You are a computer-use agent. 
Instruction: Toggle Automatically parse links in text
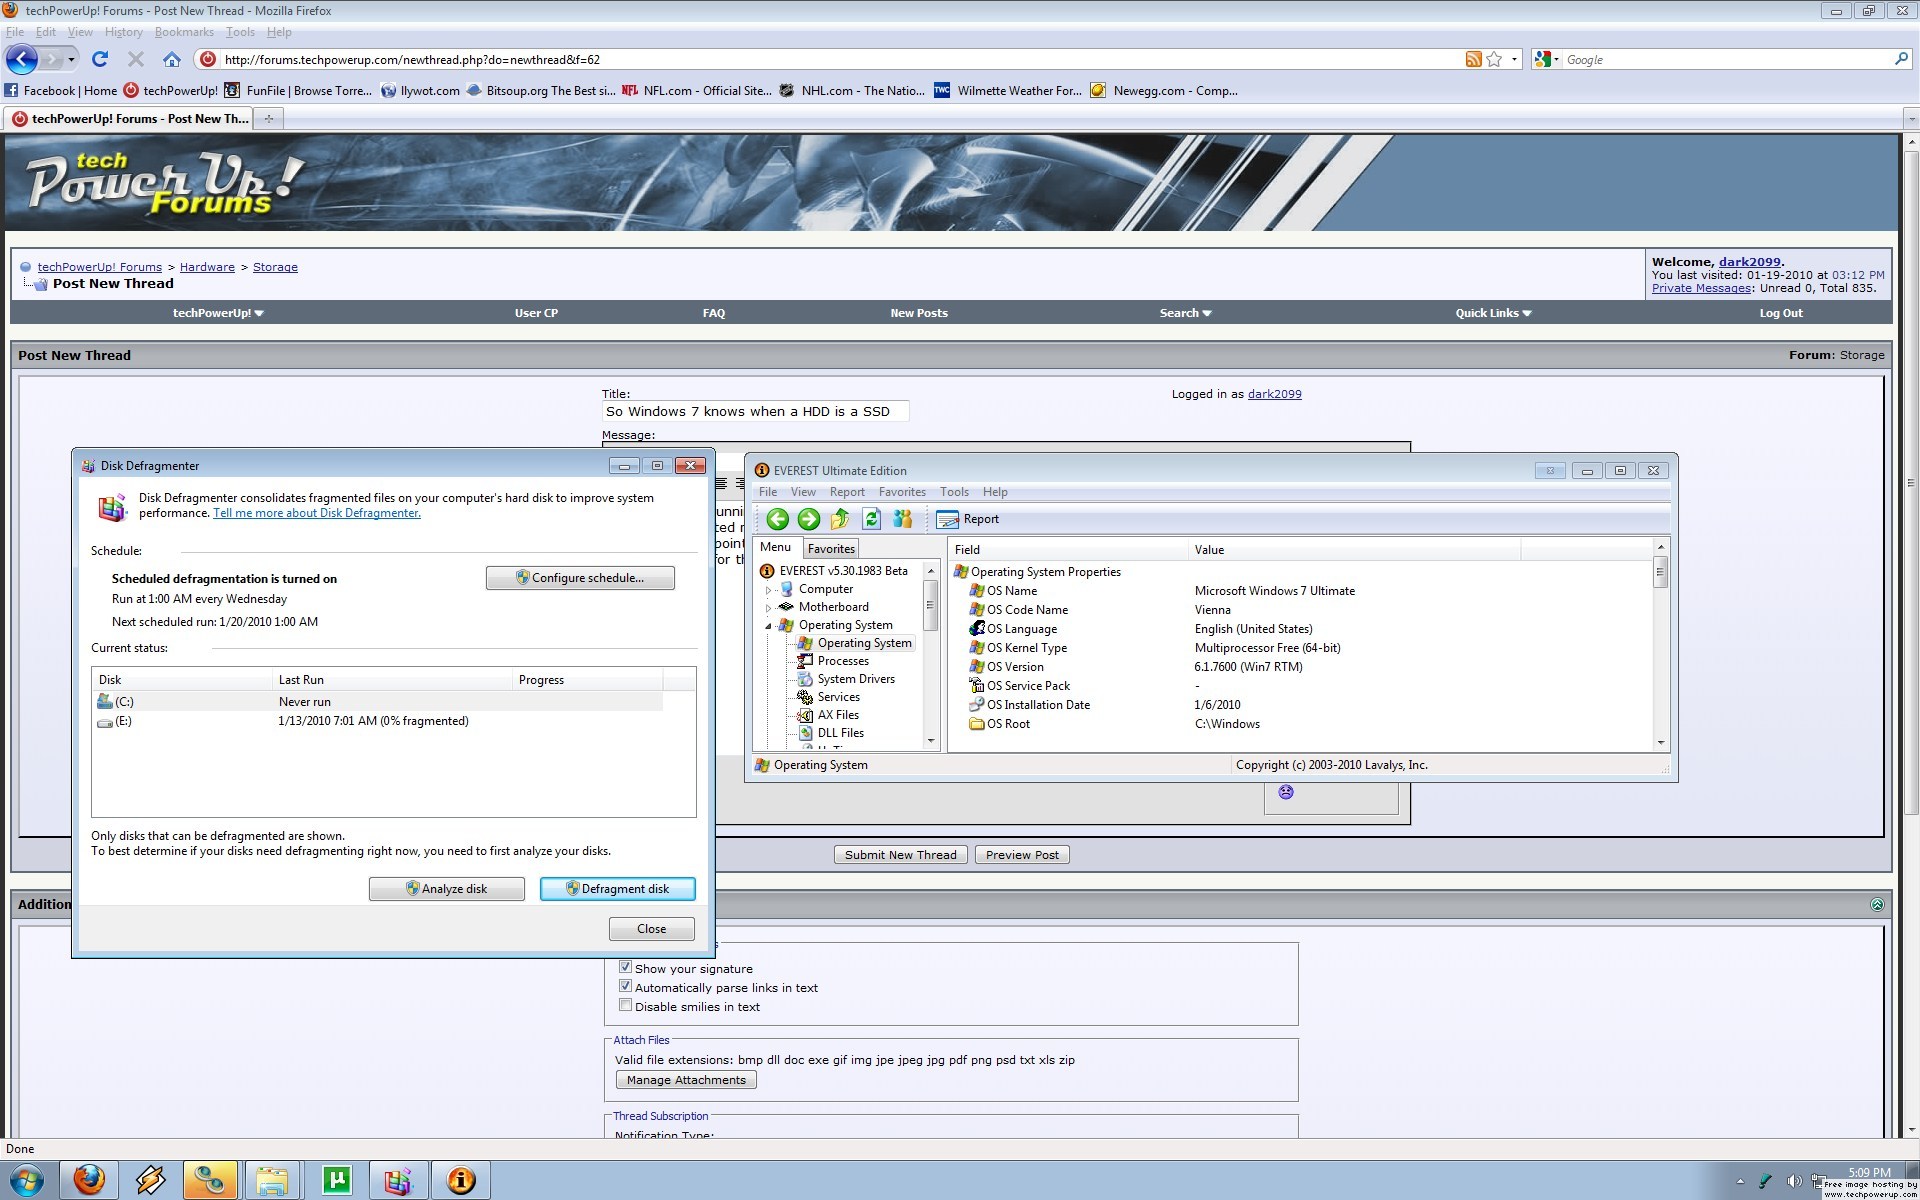625,986
